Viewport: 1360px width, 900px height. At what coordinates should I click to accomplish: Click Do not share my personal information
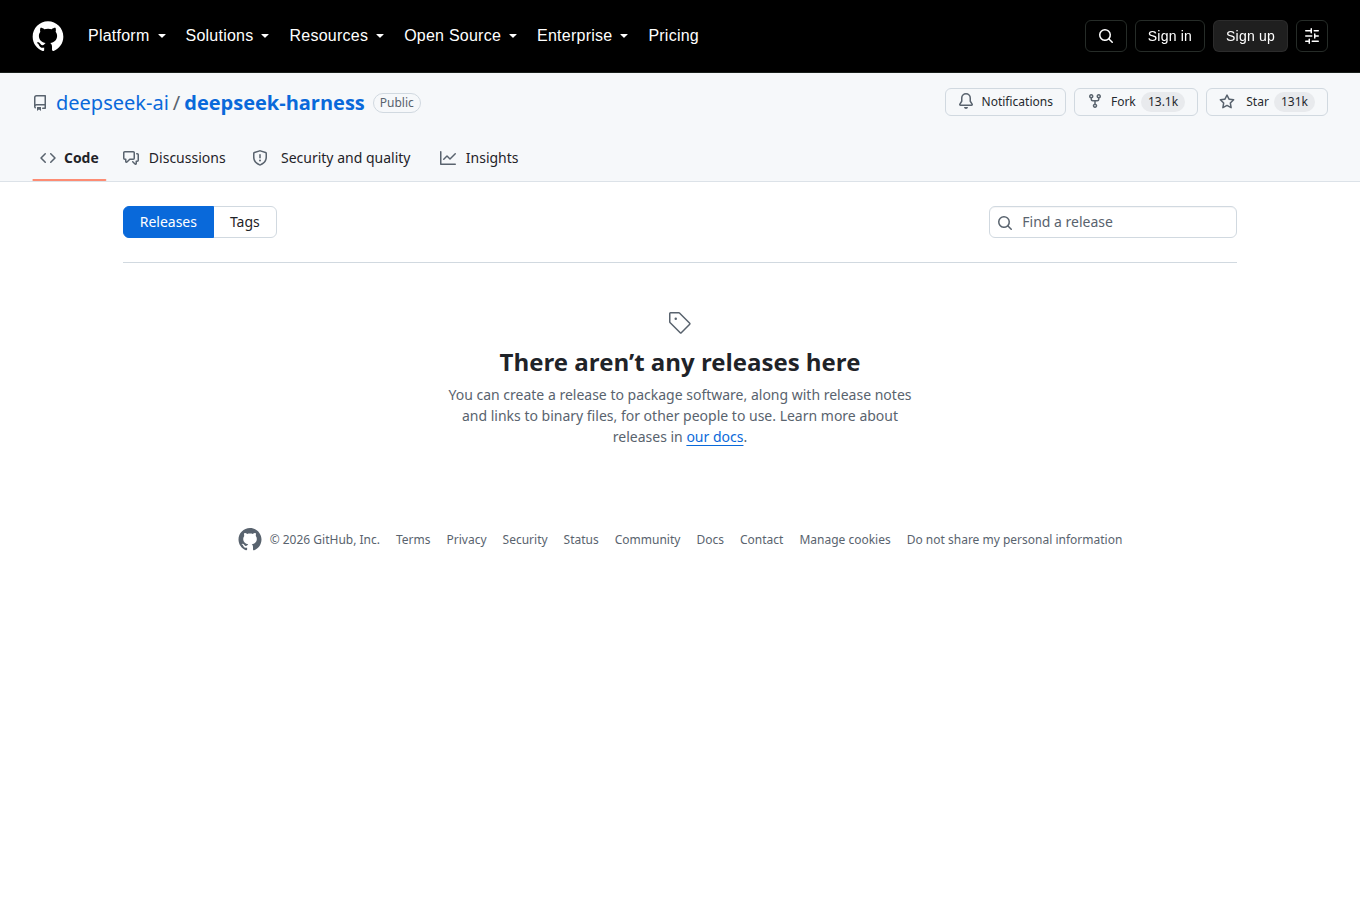tap(1014, 540)
